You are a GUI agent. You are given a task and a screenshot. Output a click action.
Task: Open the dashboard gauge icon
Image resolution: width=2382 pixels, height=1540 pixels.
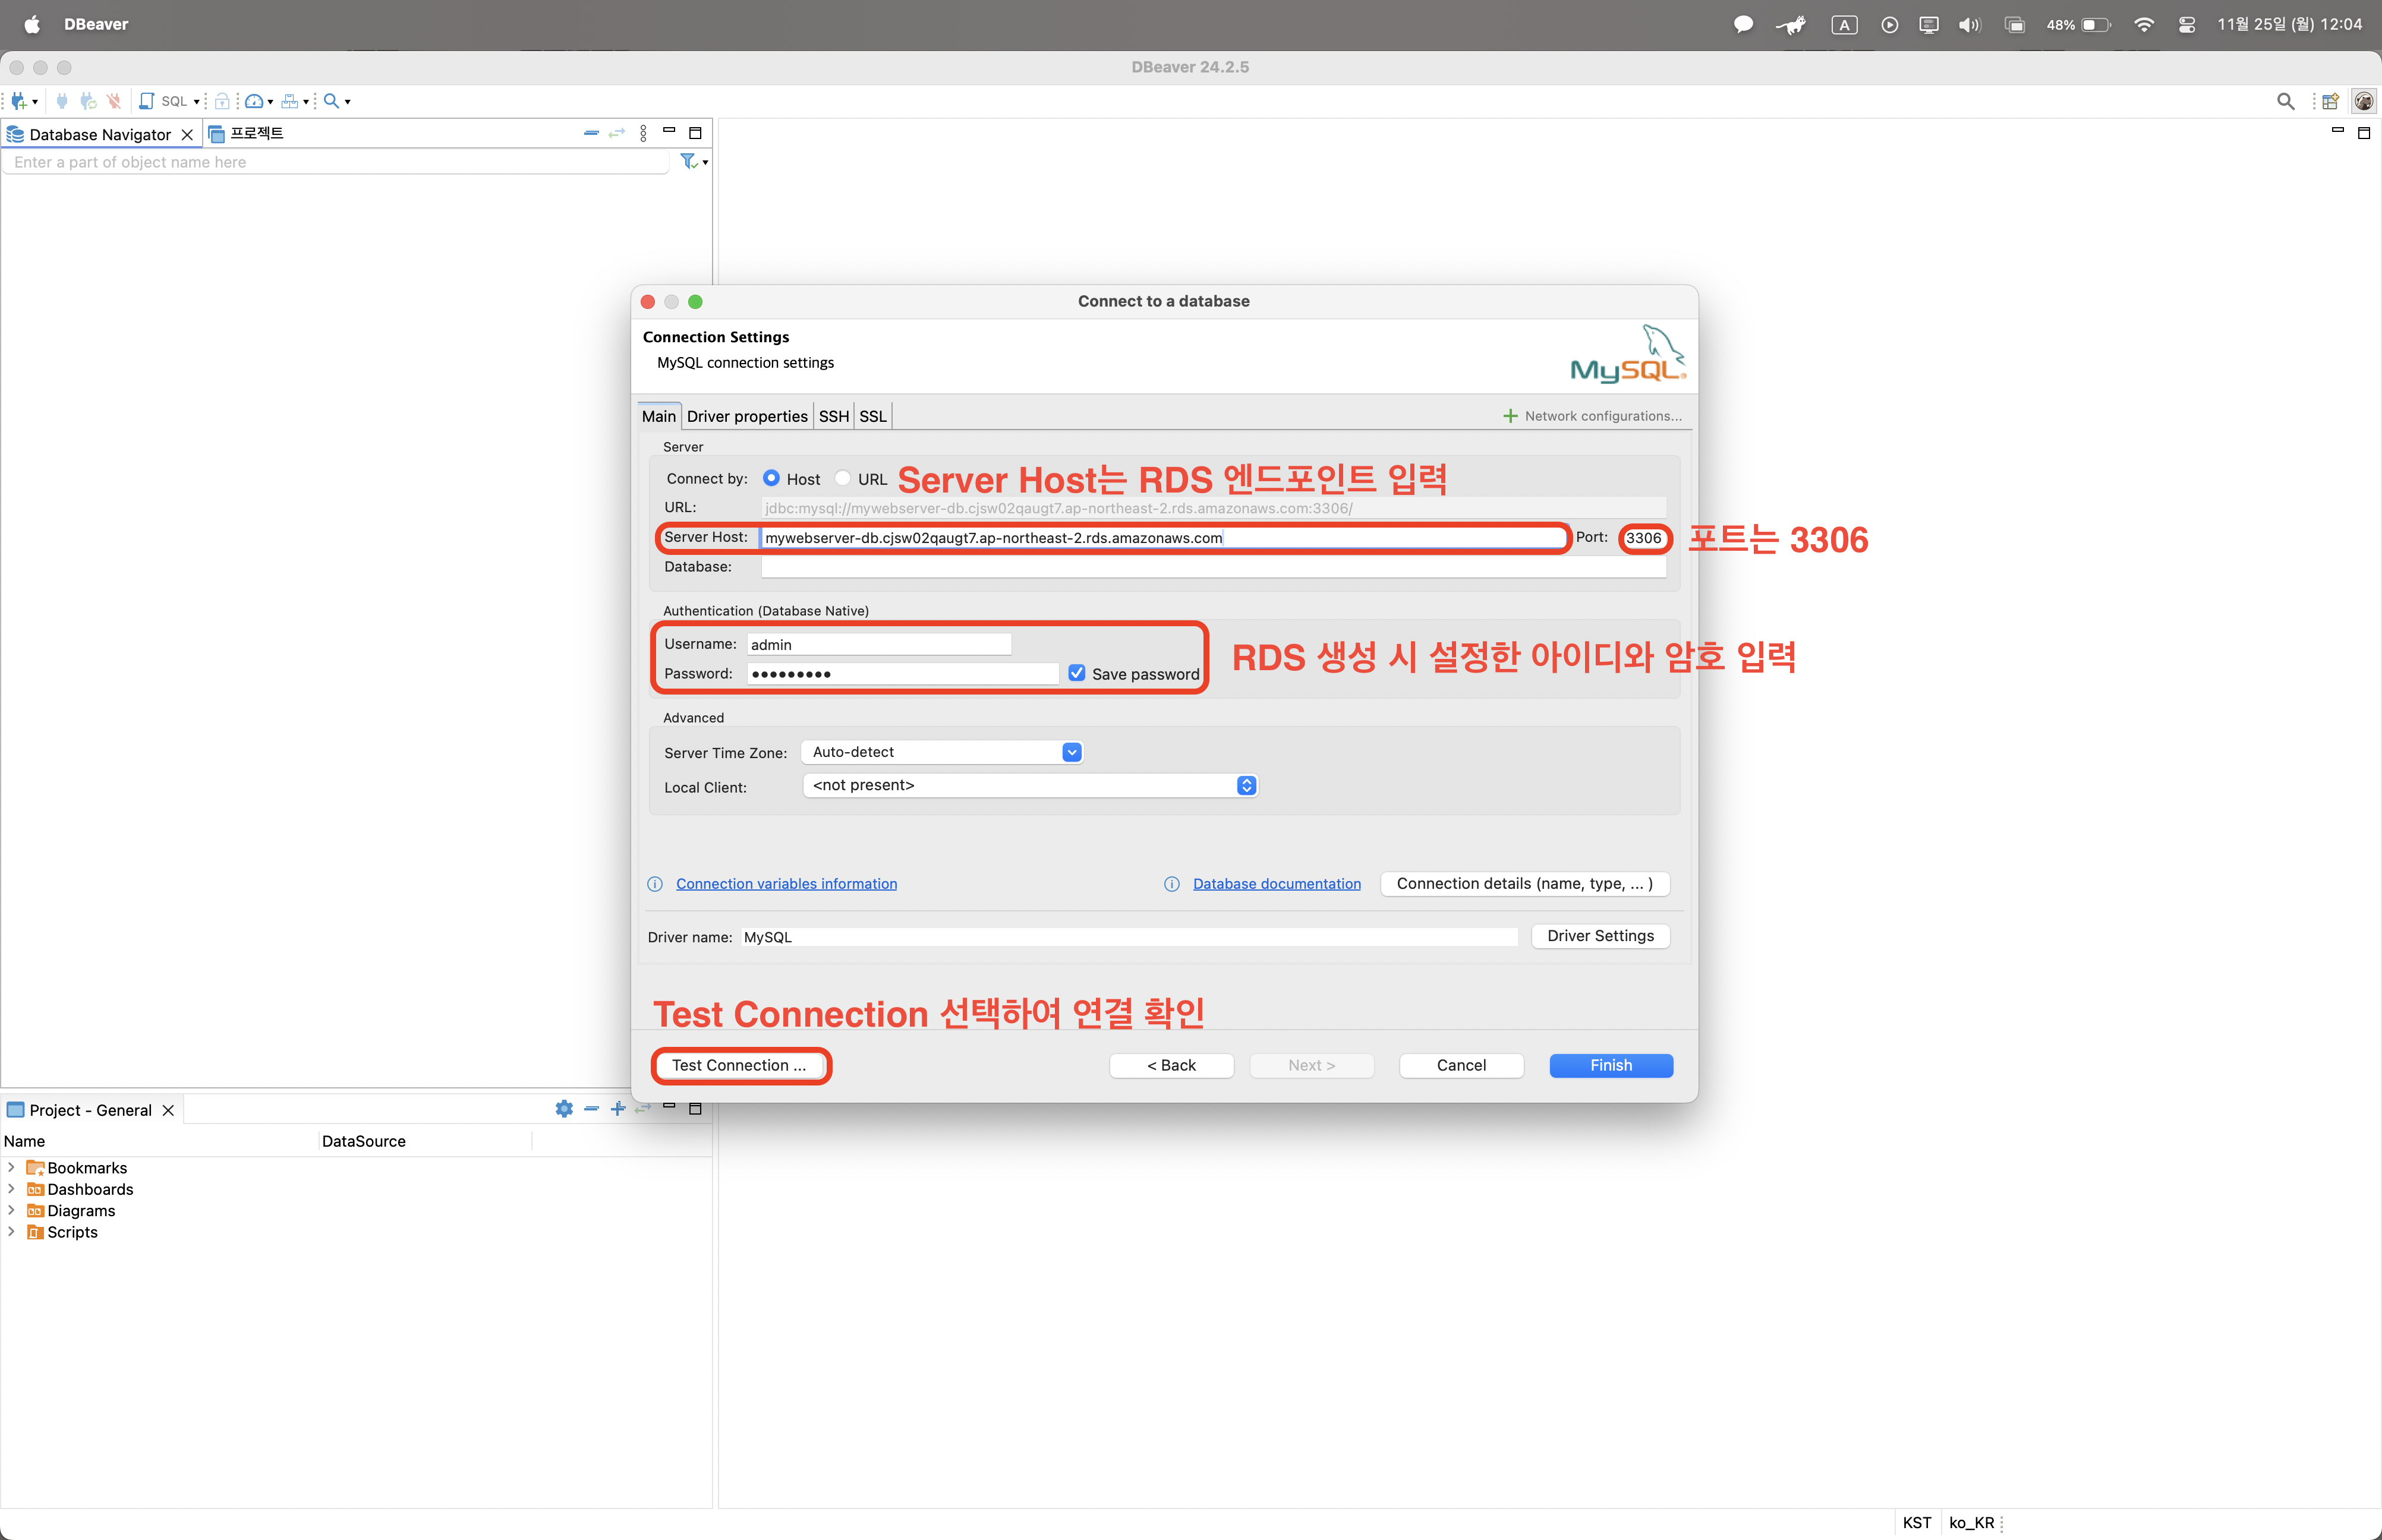pos(254,101)
